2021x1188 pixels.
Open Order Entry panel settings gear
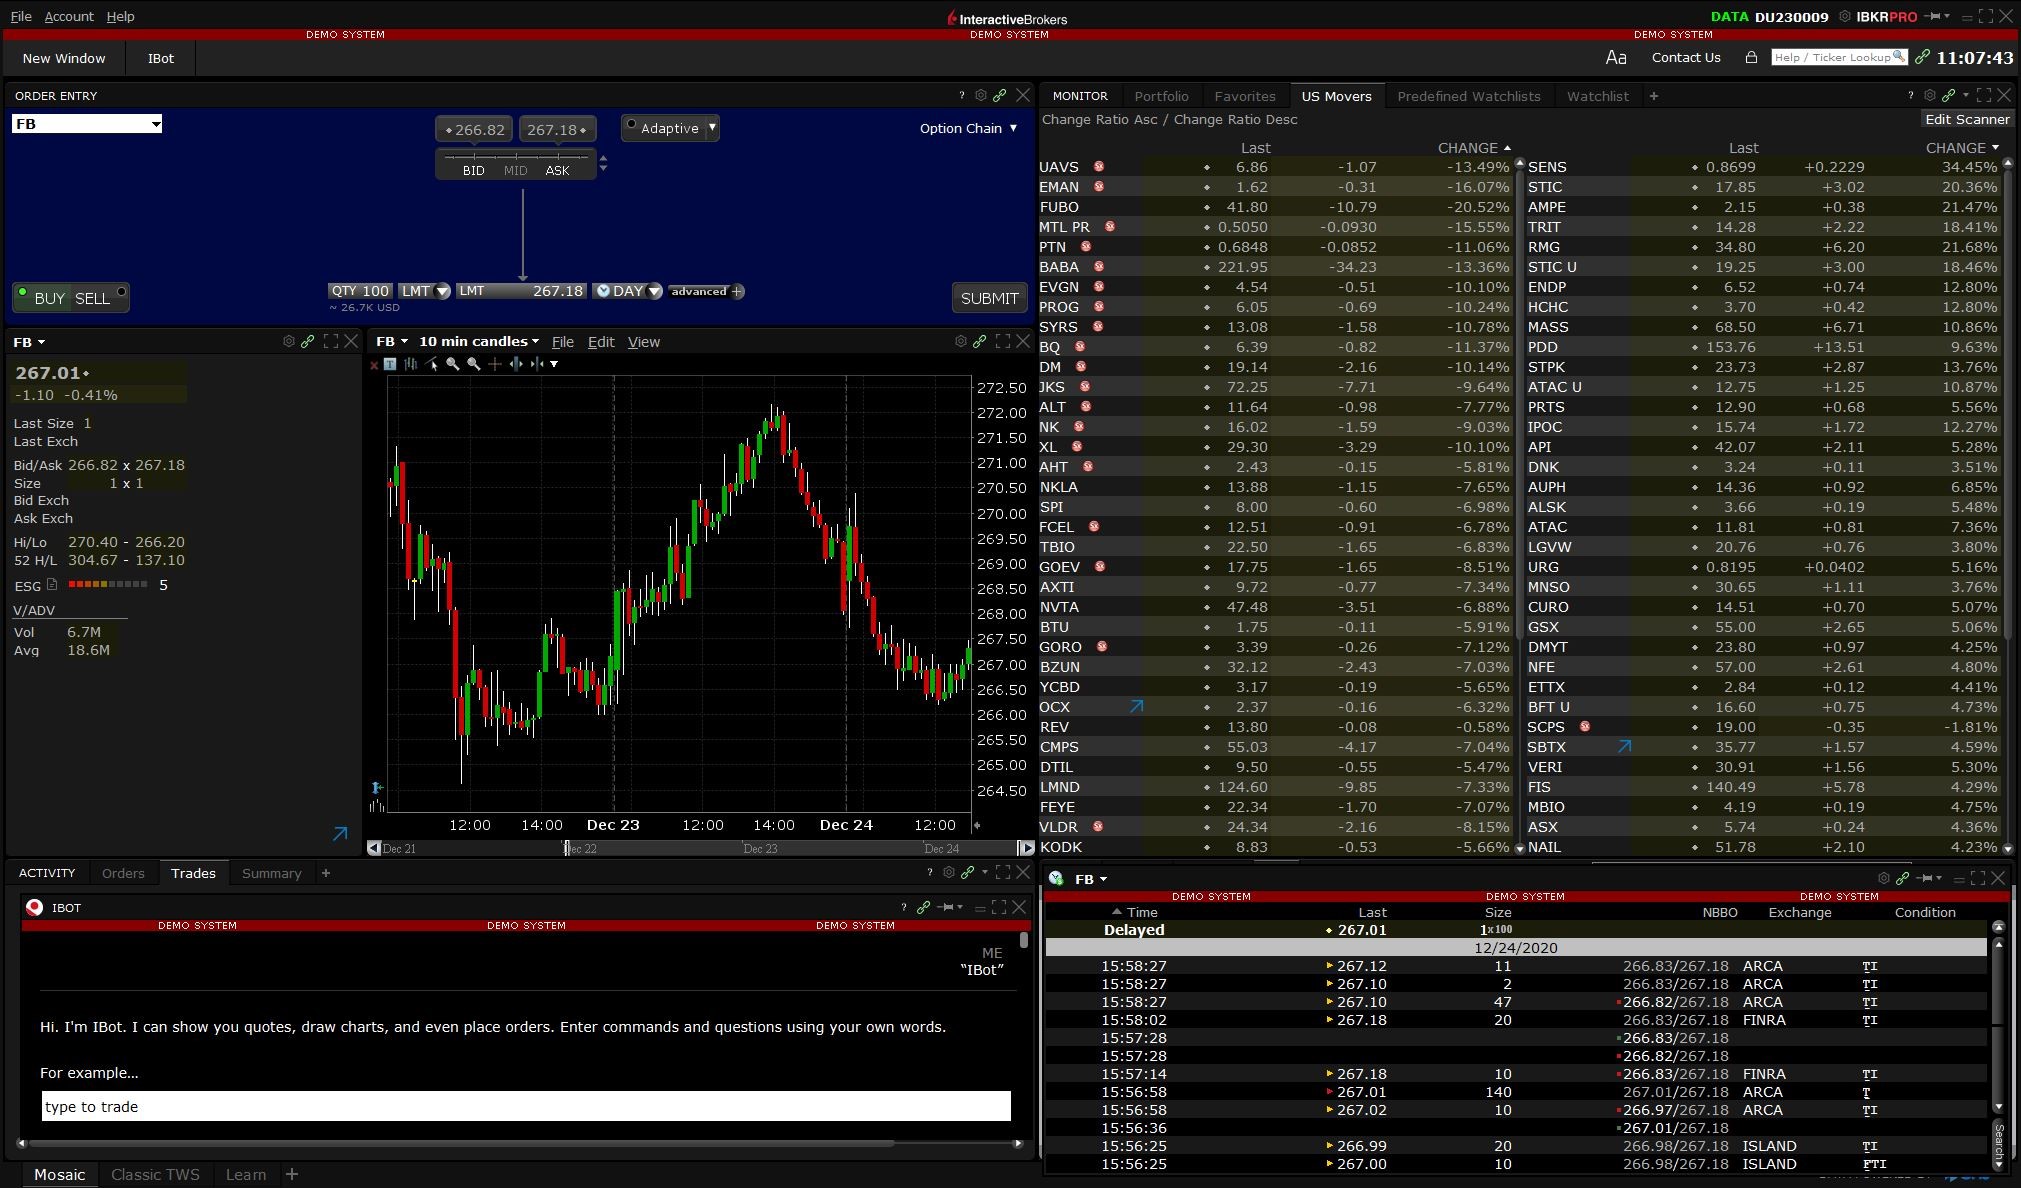point(981,96)
